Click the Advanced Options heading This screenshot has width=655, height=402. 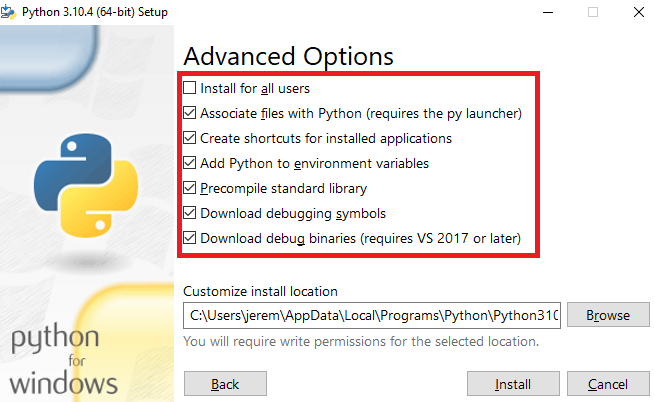(x=289, y=56)
